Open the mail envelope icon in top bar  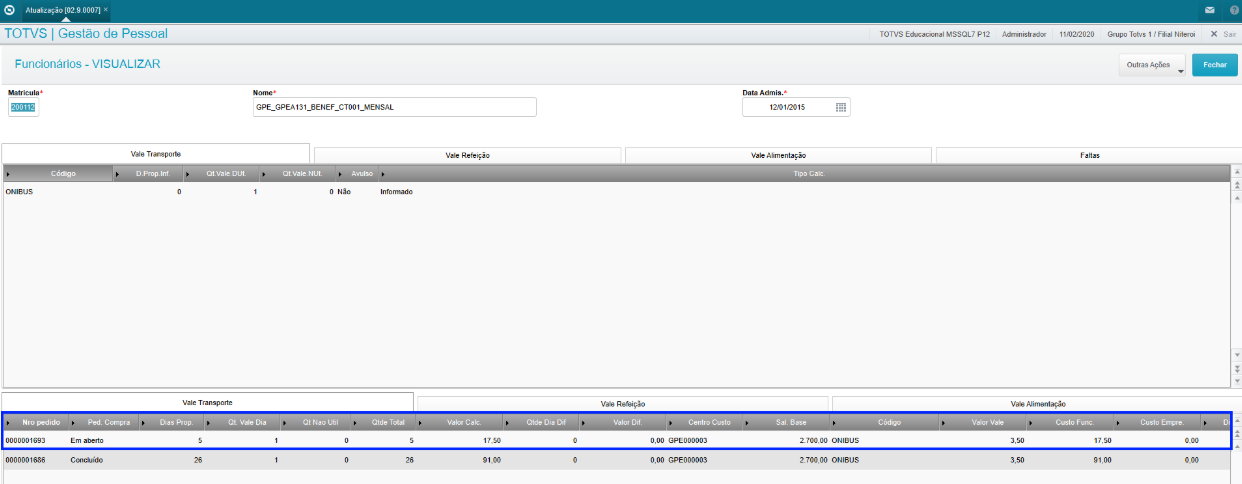1210,10
